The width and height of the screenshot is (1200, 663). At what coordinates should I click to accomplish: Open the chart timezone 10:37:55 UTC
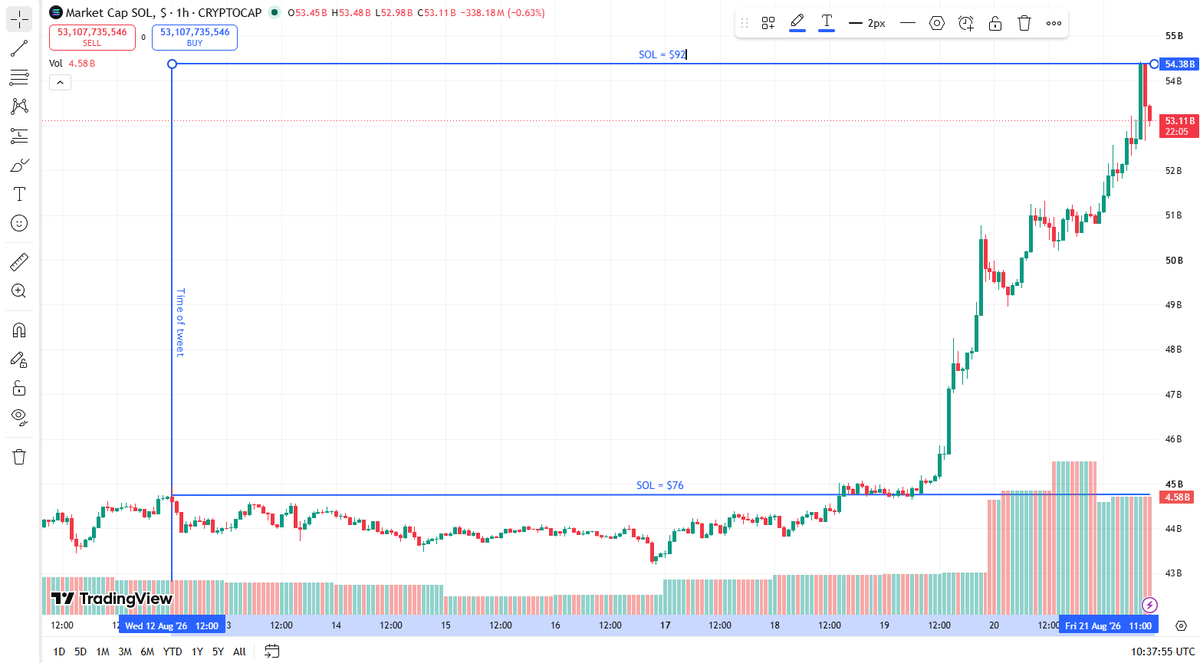point(1161,651)
